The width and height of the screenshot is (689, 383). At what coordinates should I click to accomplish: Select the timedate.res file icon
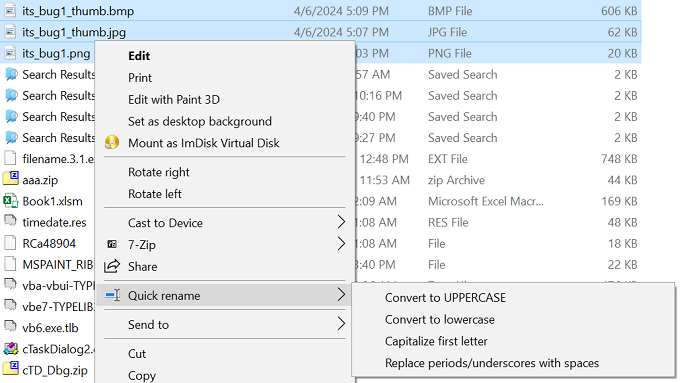pos(10,220)
